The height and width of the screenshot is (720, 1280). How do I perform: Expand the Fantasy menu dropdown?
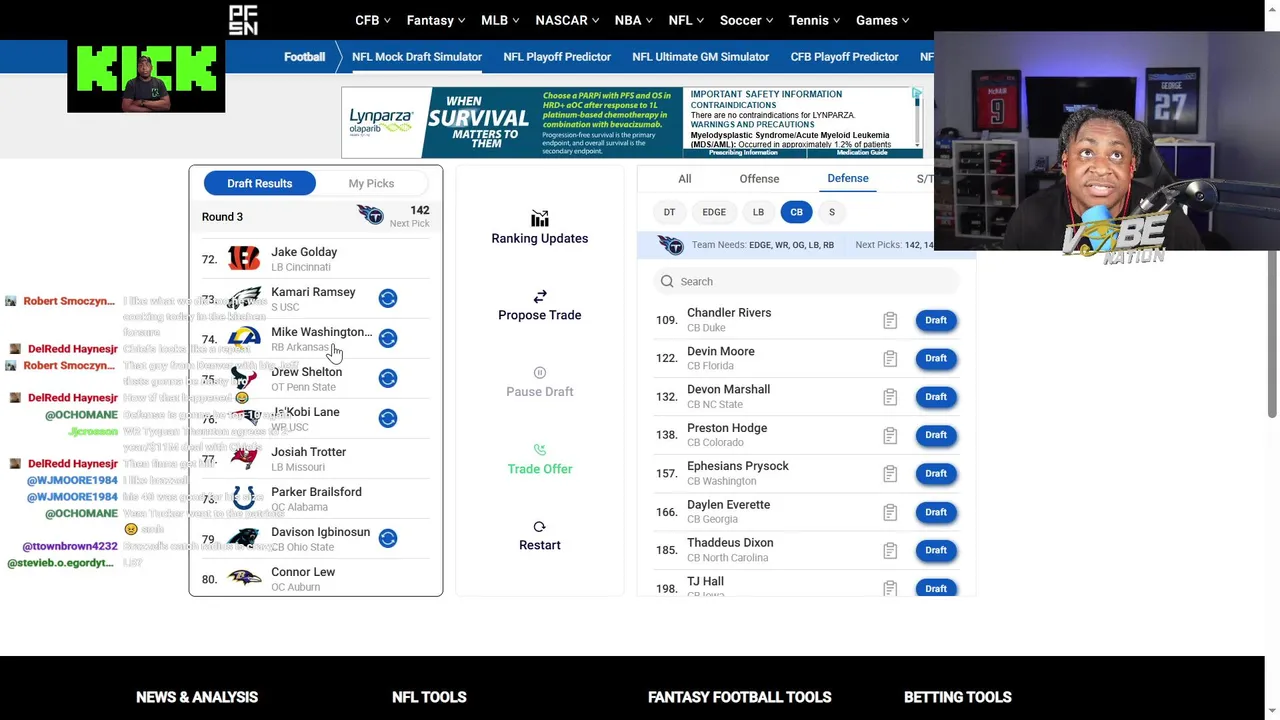(436, 20)
